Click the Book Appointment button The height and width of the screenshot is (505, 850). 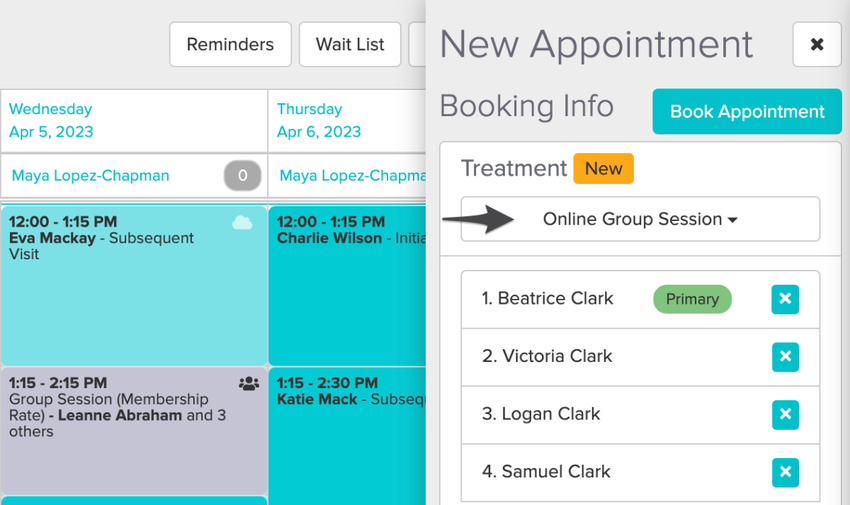[747, 112]
